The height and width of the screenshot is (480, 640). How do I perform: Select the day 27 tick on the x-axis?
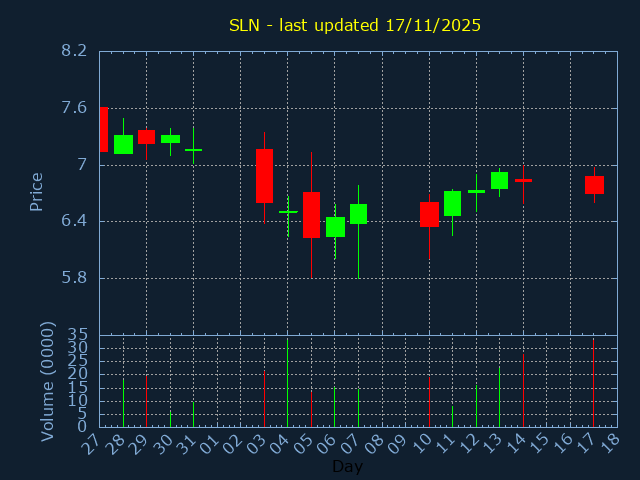tap(93, 443)
